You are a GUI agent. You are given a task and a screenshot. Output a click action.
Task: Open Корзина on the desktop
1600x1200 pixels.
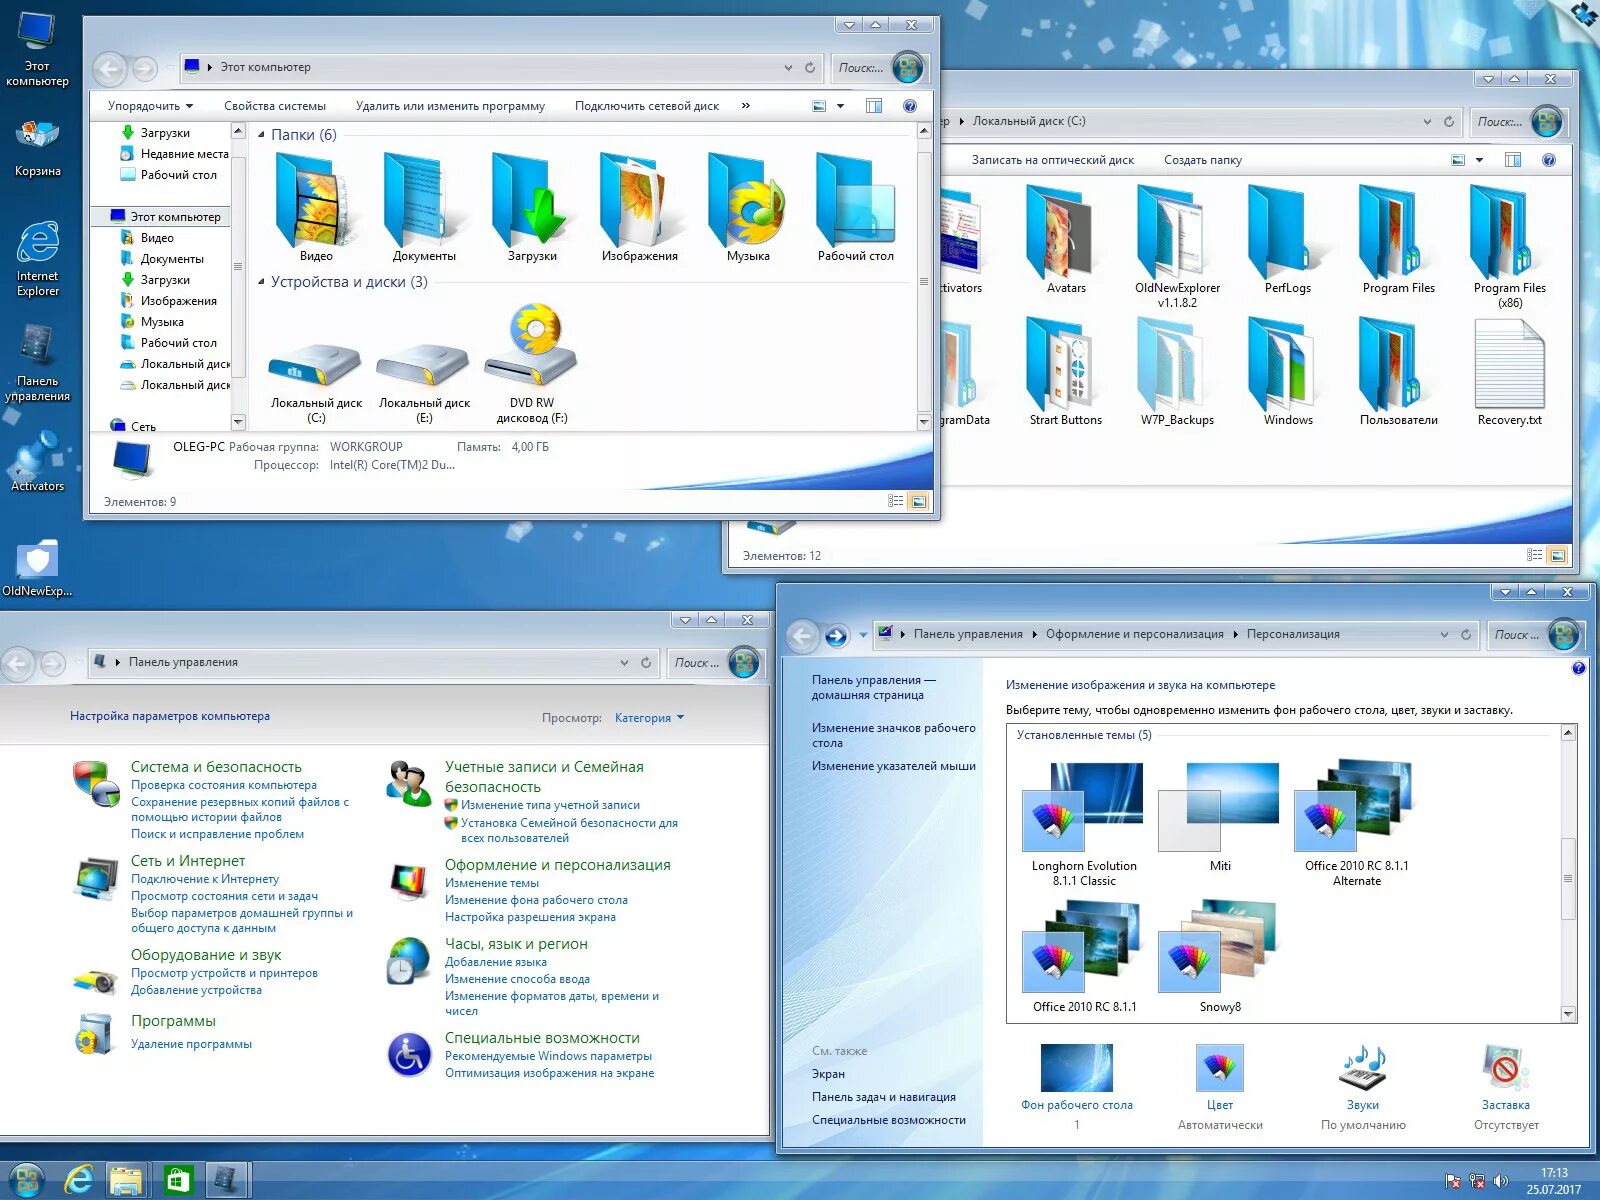[37, 148]
